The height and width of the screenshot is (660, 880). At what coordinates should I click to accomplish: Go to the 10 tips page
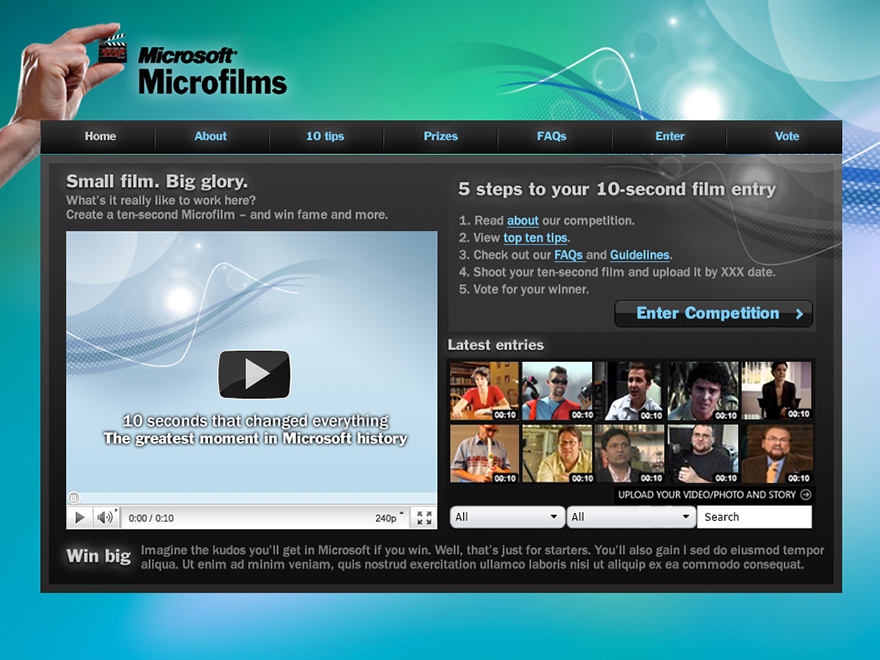point(325,136)
